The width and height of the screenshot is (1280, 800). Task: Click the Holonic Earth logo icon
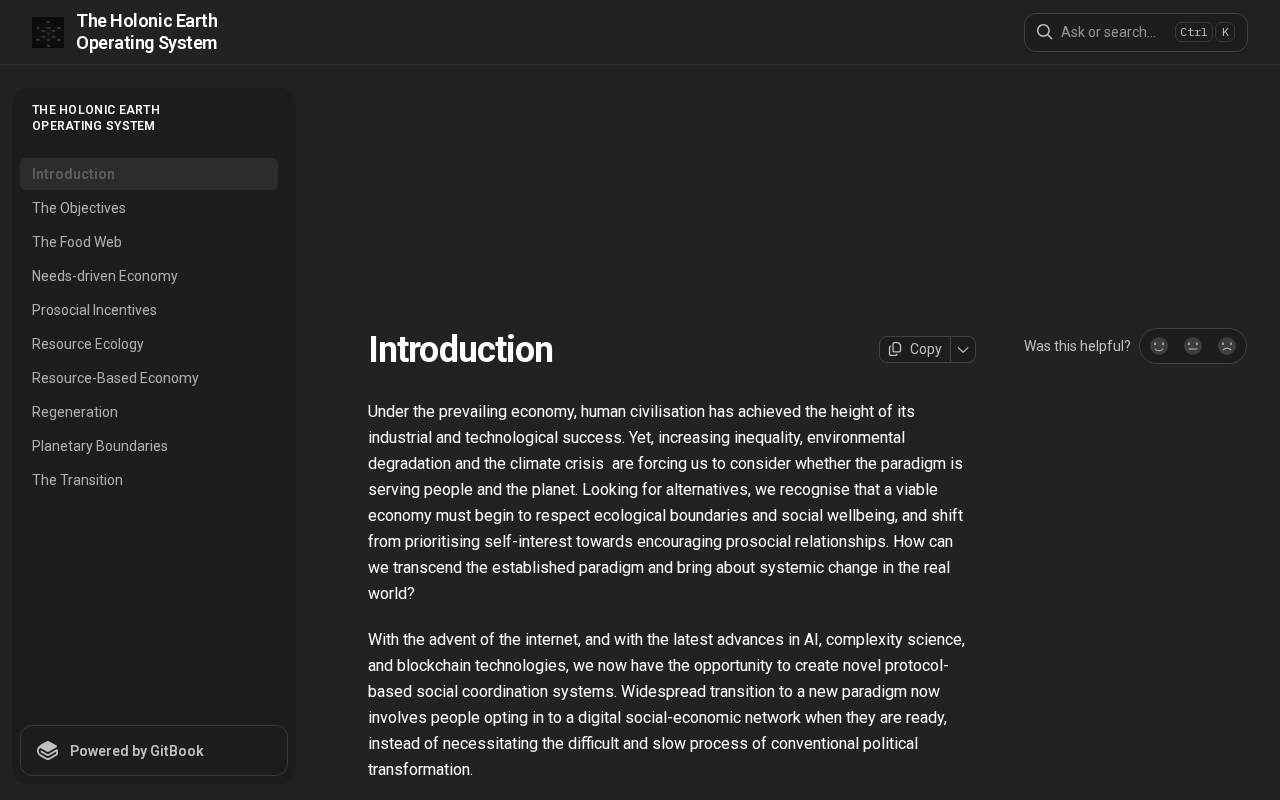[48, 32]
